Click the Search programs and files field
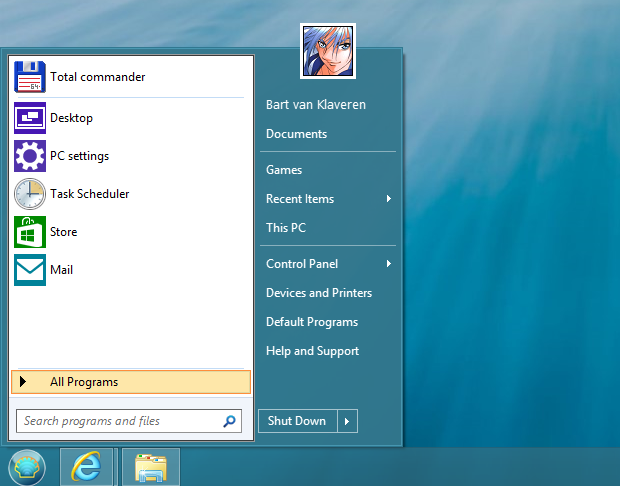 pos(118,421)
